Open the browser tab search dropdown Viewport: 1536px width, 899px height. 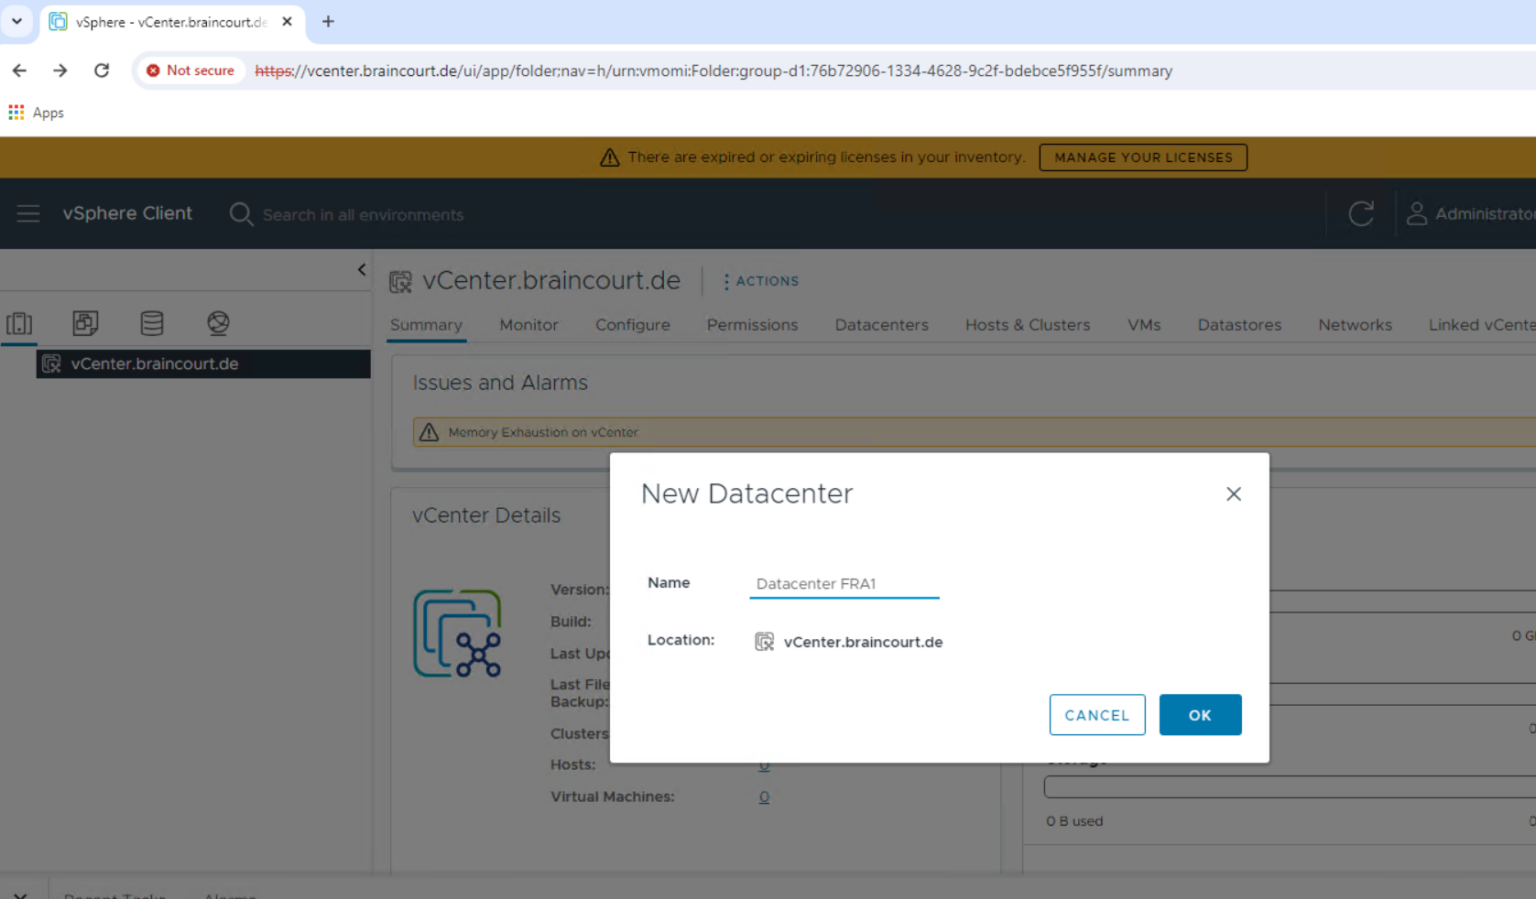(16, 21)
